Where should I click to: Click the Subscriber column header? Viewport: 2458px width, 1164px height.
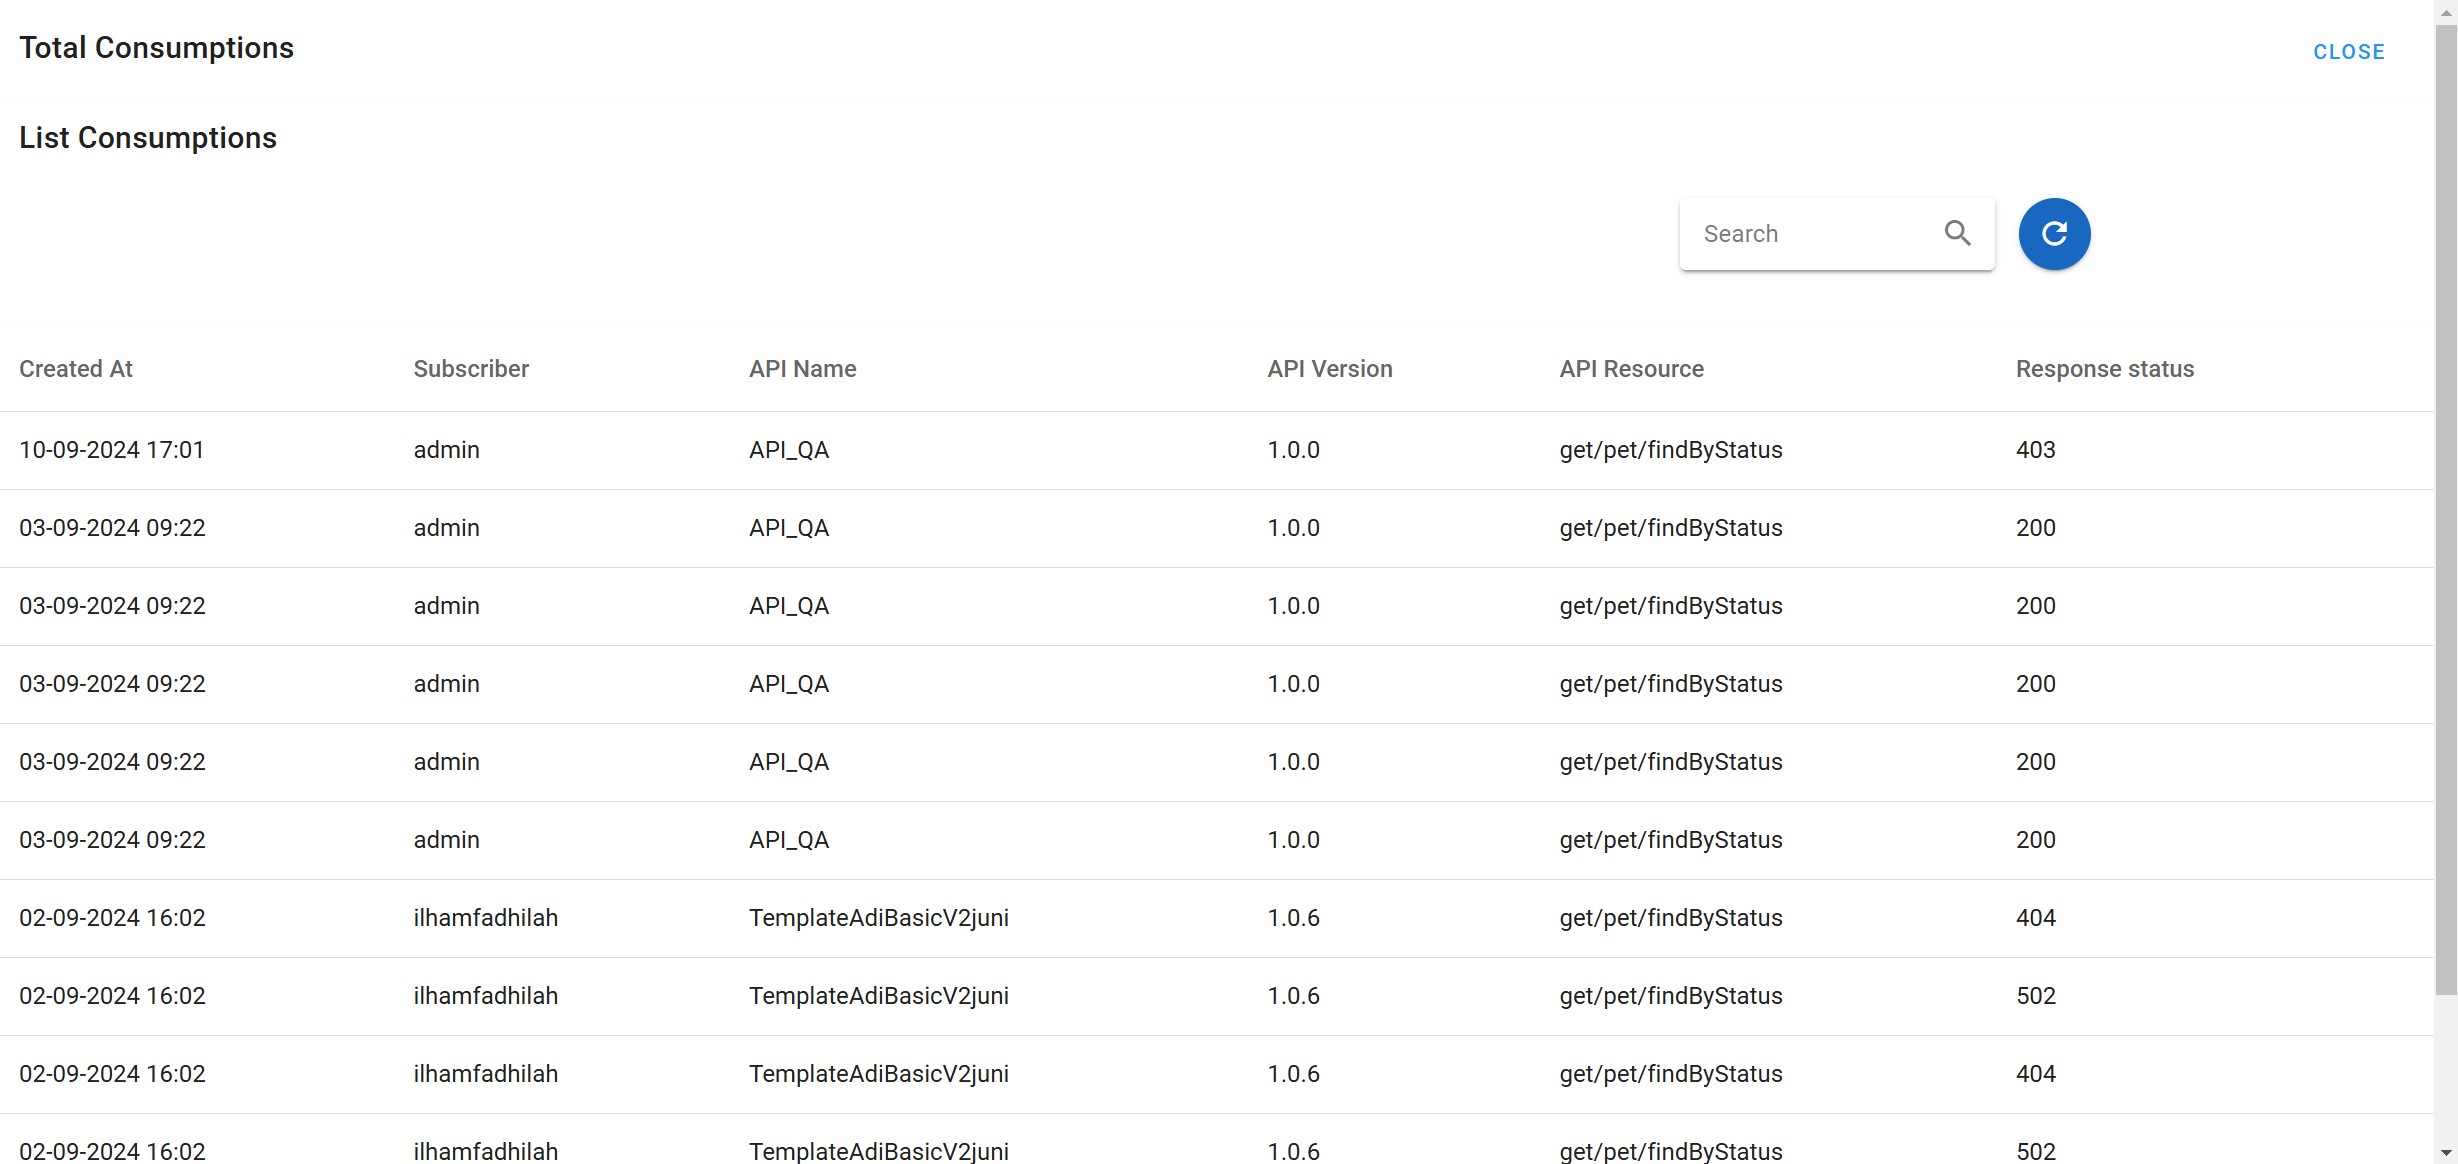pyautogui.click(x=471, y=369)
